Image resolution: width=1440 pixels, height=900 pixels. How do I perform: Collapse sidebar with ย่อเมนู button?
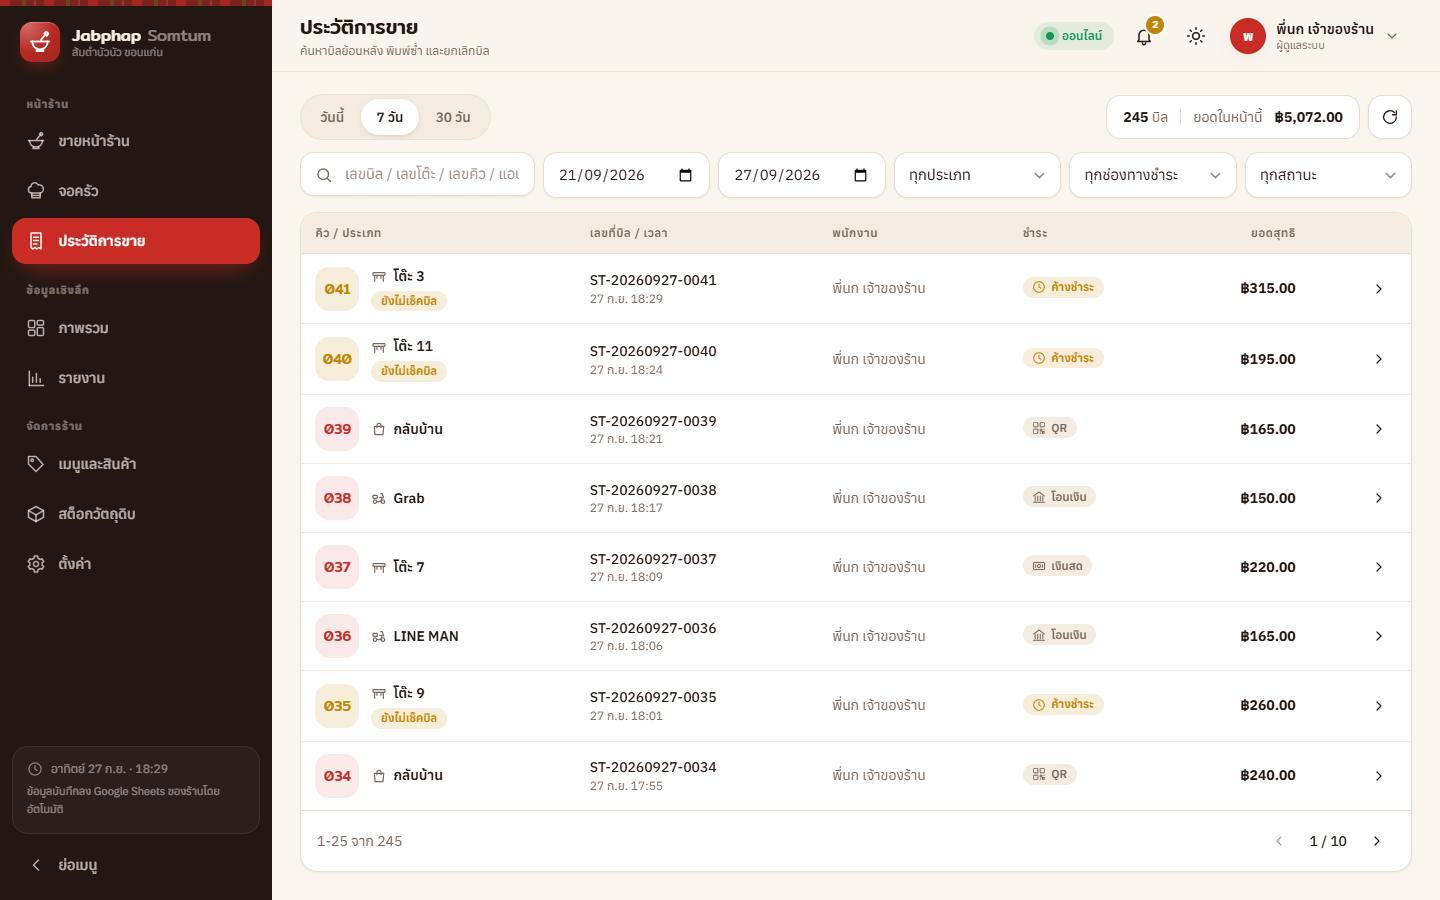click(x=136, y=865)
